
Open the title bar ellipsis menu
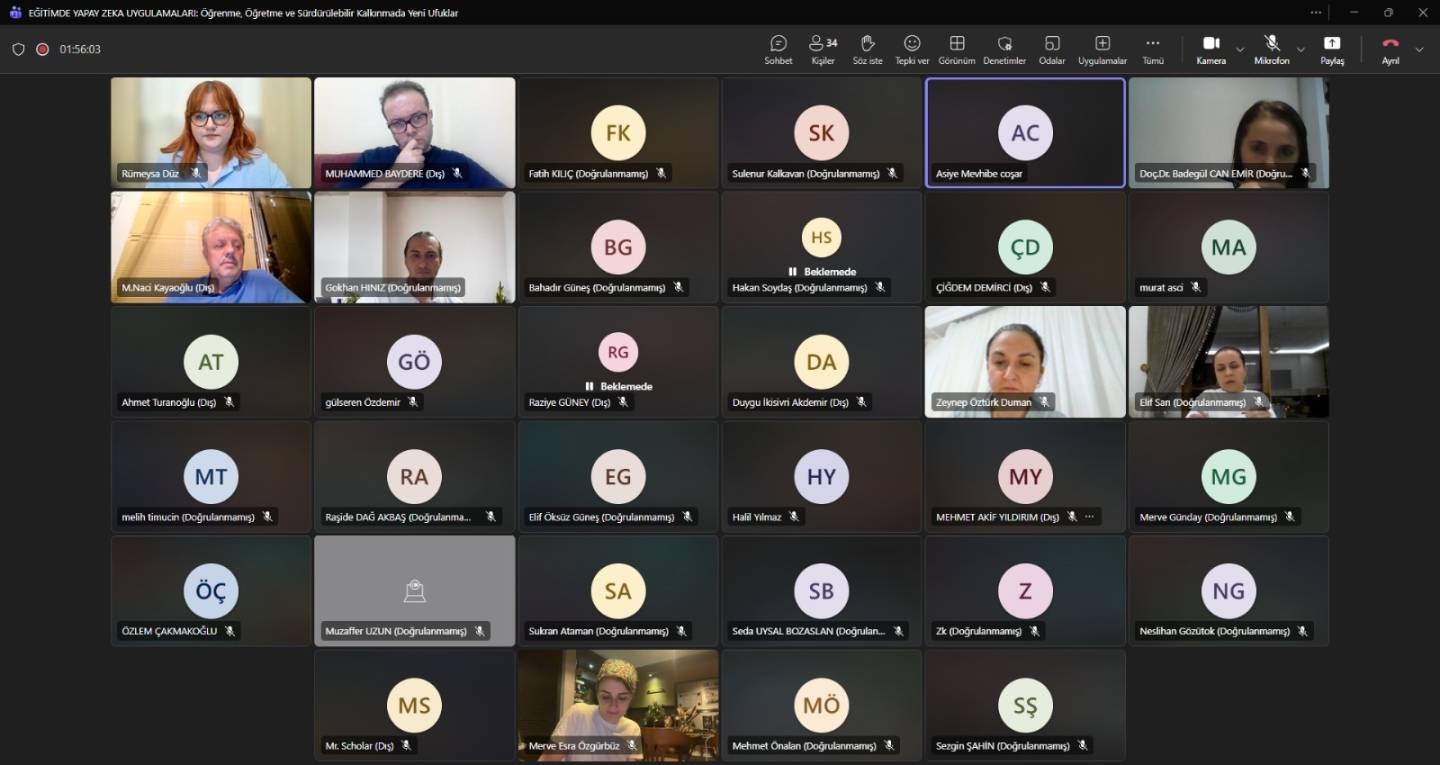1316,13
